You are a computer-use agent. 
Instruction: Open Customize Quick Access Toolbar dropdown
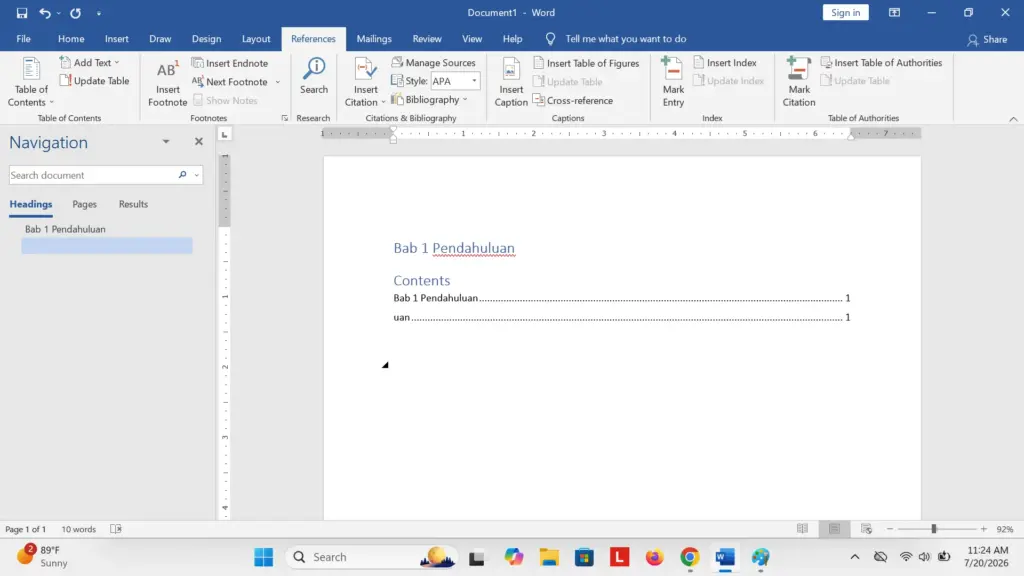[99, 13]
